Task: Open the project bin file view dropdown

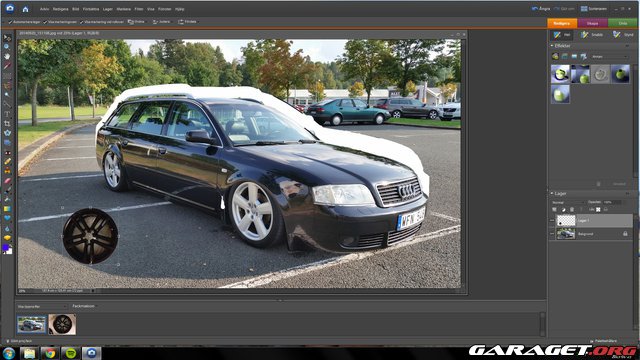Action: tap(41, 307)
